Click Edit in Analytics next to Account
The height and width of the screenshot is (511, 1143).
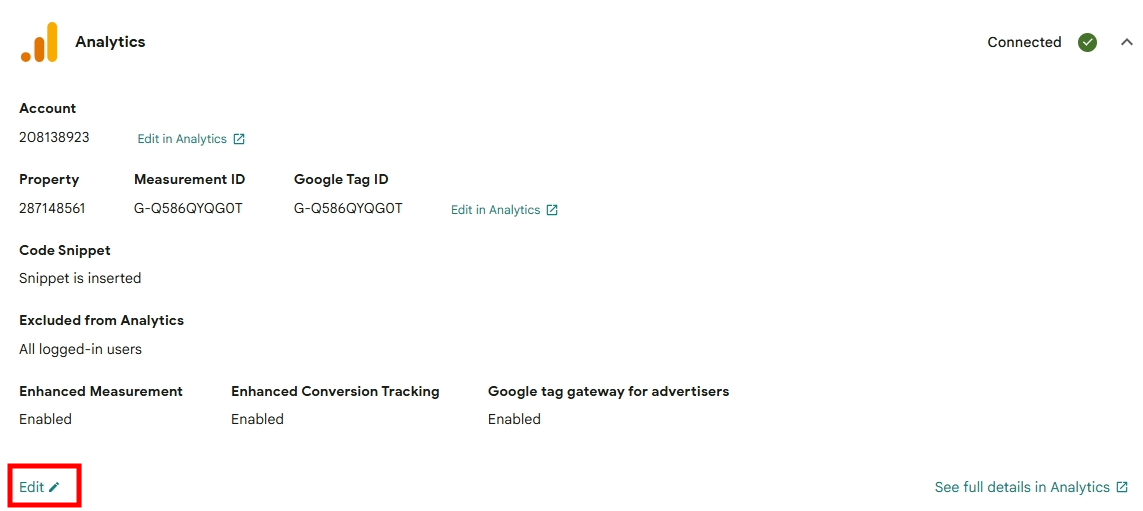(182, 139)
